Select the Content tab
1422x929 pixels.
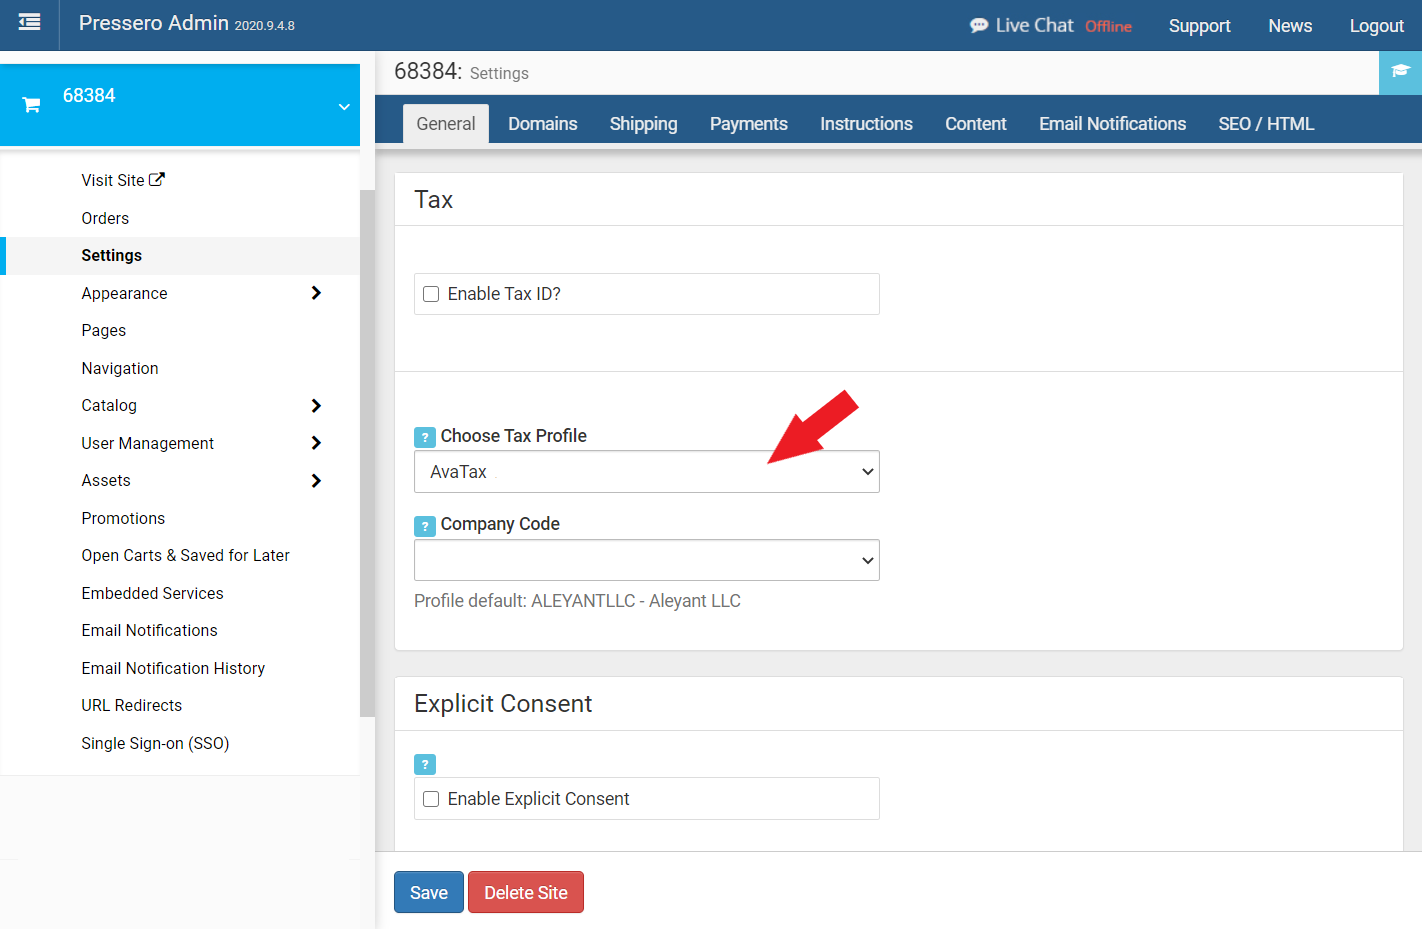pyautogui.click(x=976, y=124)
